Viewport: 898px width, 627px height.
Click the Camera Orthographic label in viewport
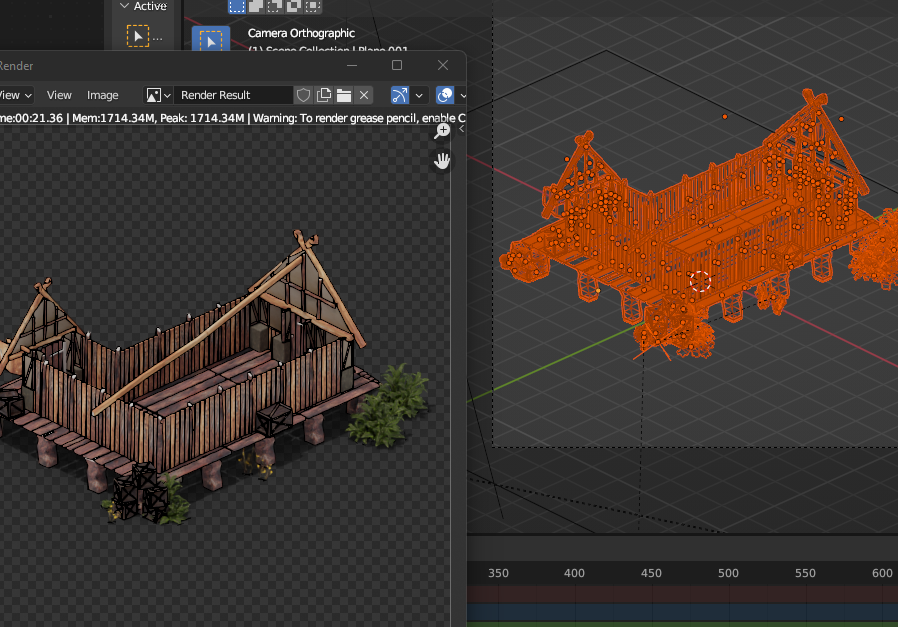tap(301, 33)
